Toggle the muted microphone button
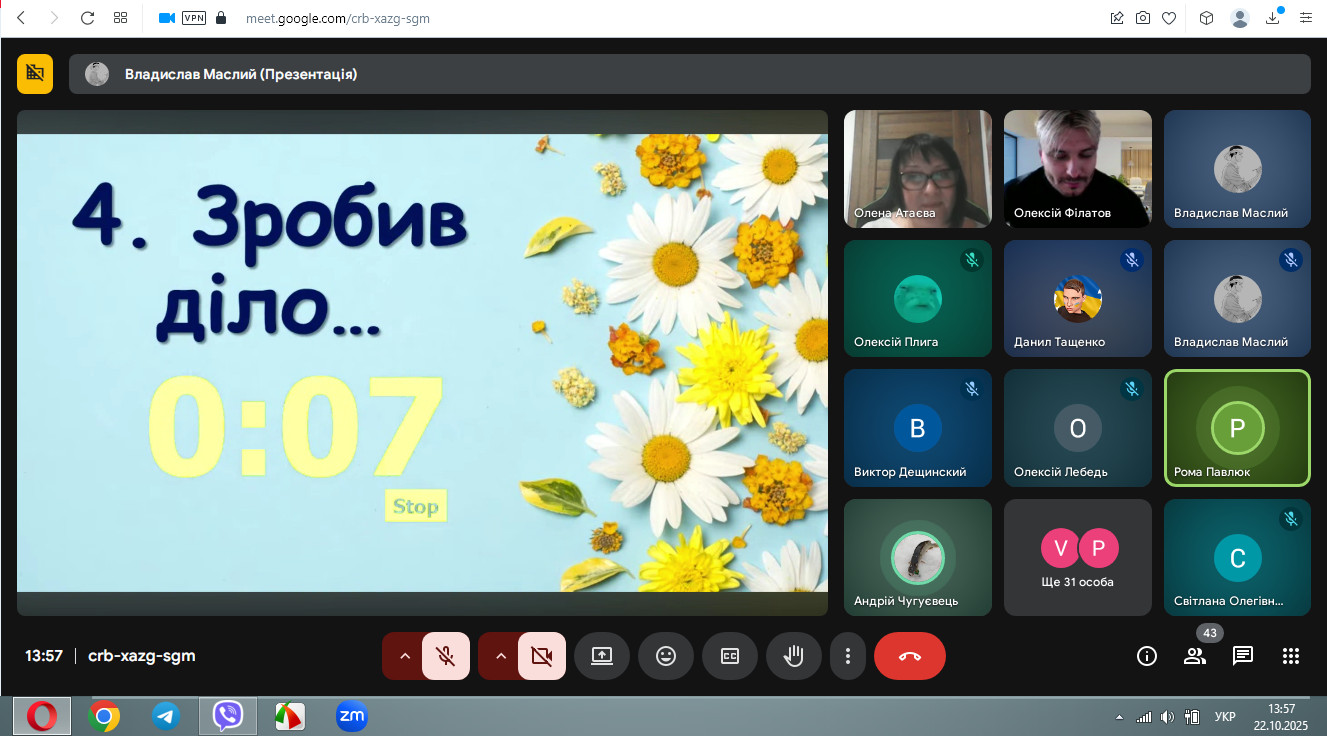Screen dimensions: 1327x736 [x=446, y=656]
